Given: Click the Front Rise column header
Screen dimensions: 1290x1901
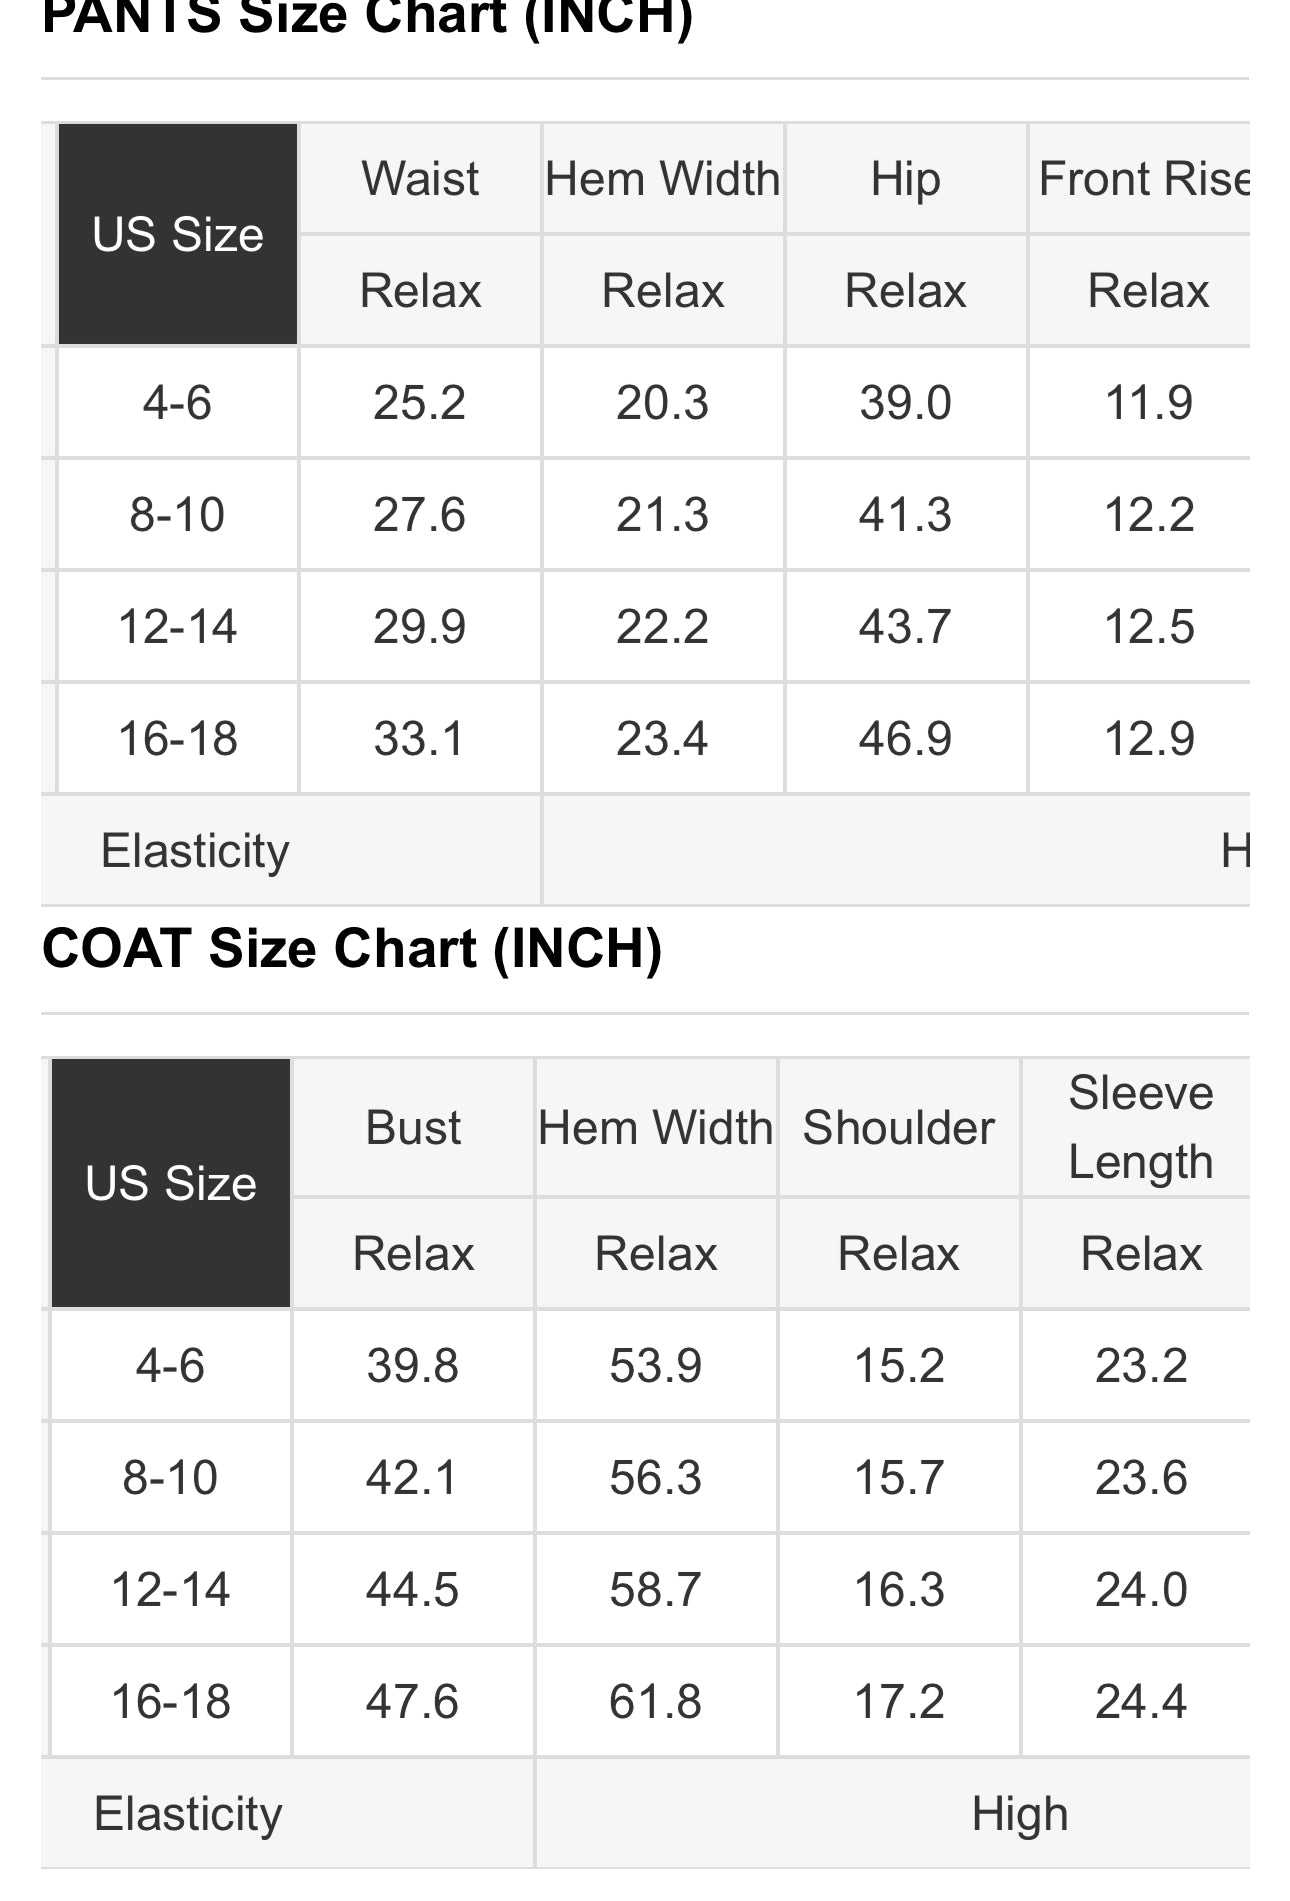Looking at the screenshot, I should [1143, 179].
